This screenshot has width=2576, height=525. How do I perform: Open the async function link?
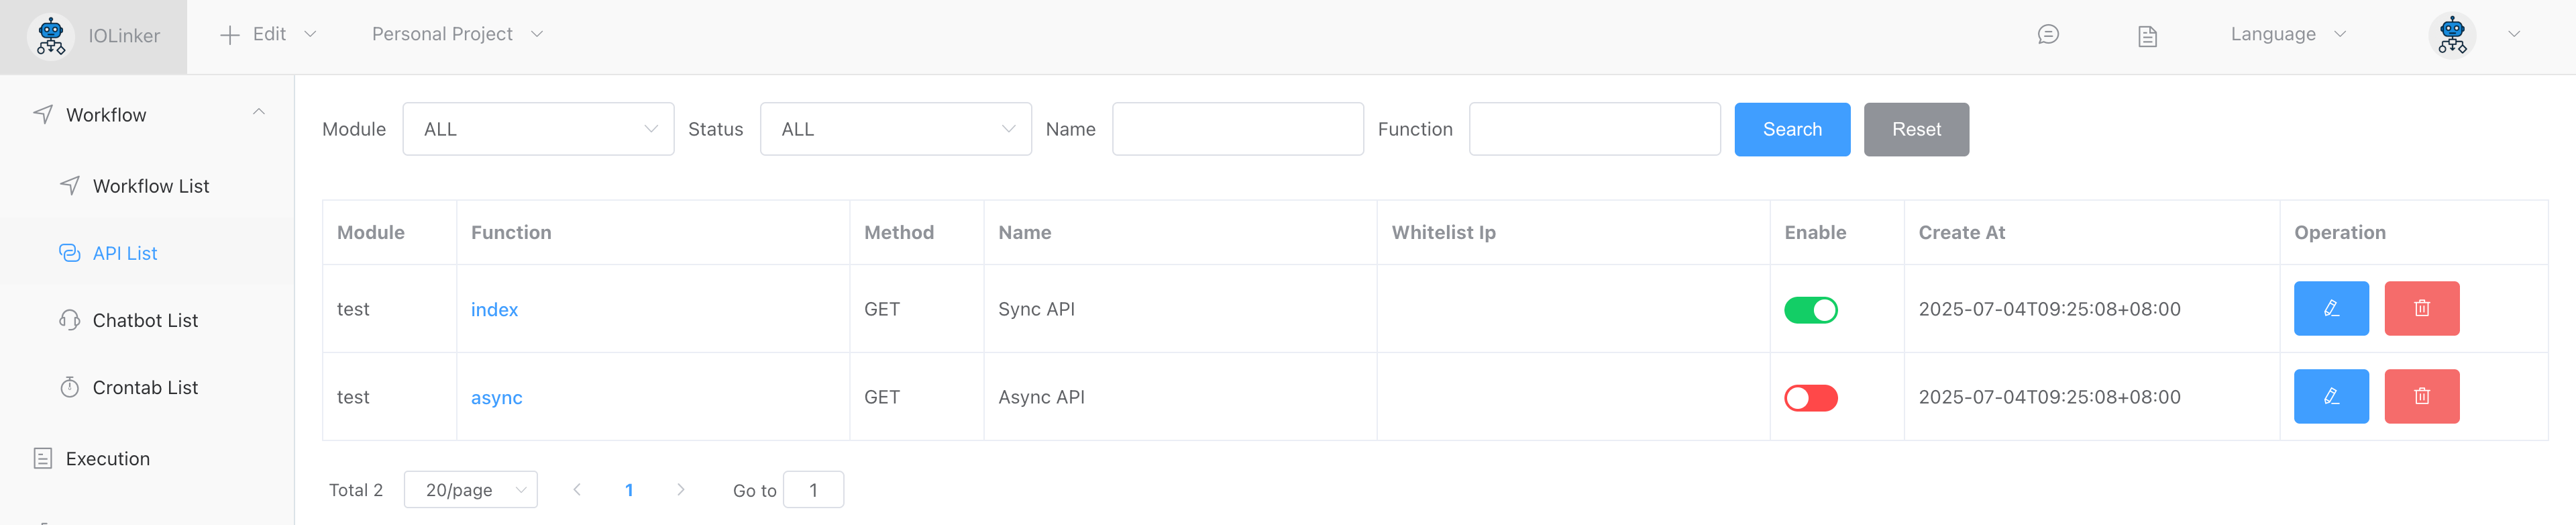coord(496,397)
